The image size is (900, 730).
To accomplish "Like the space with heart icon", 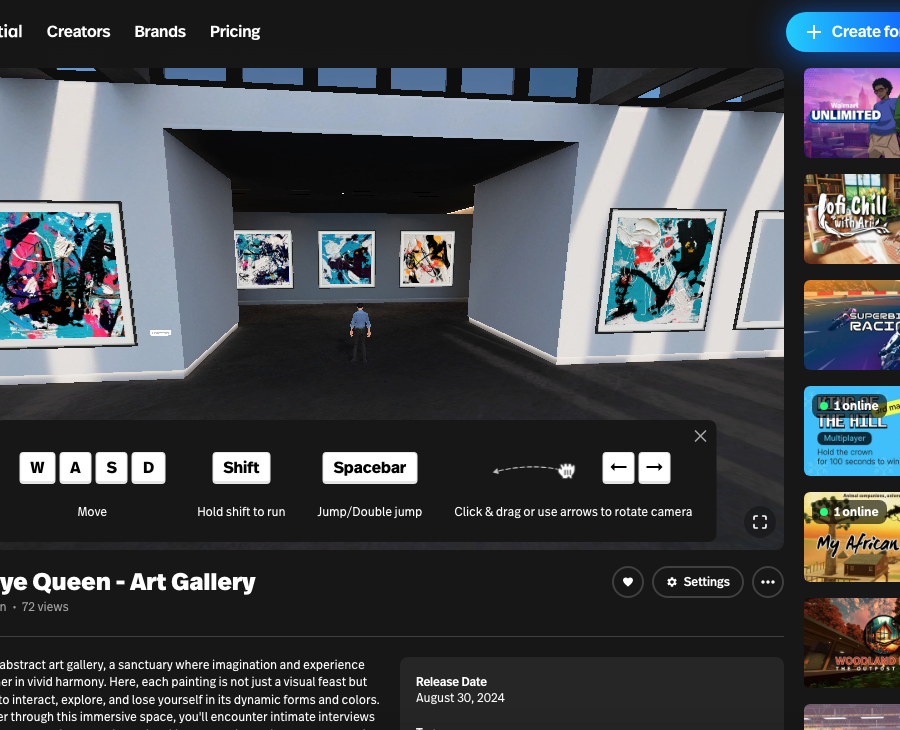I will click(x=627, y=582).
